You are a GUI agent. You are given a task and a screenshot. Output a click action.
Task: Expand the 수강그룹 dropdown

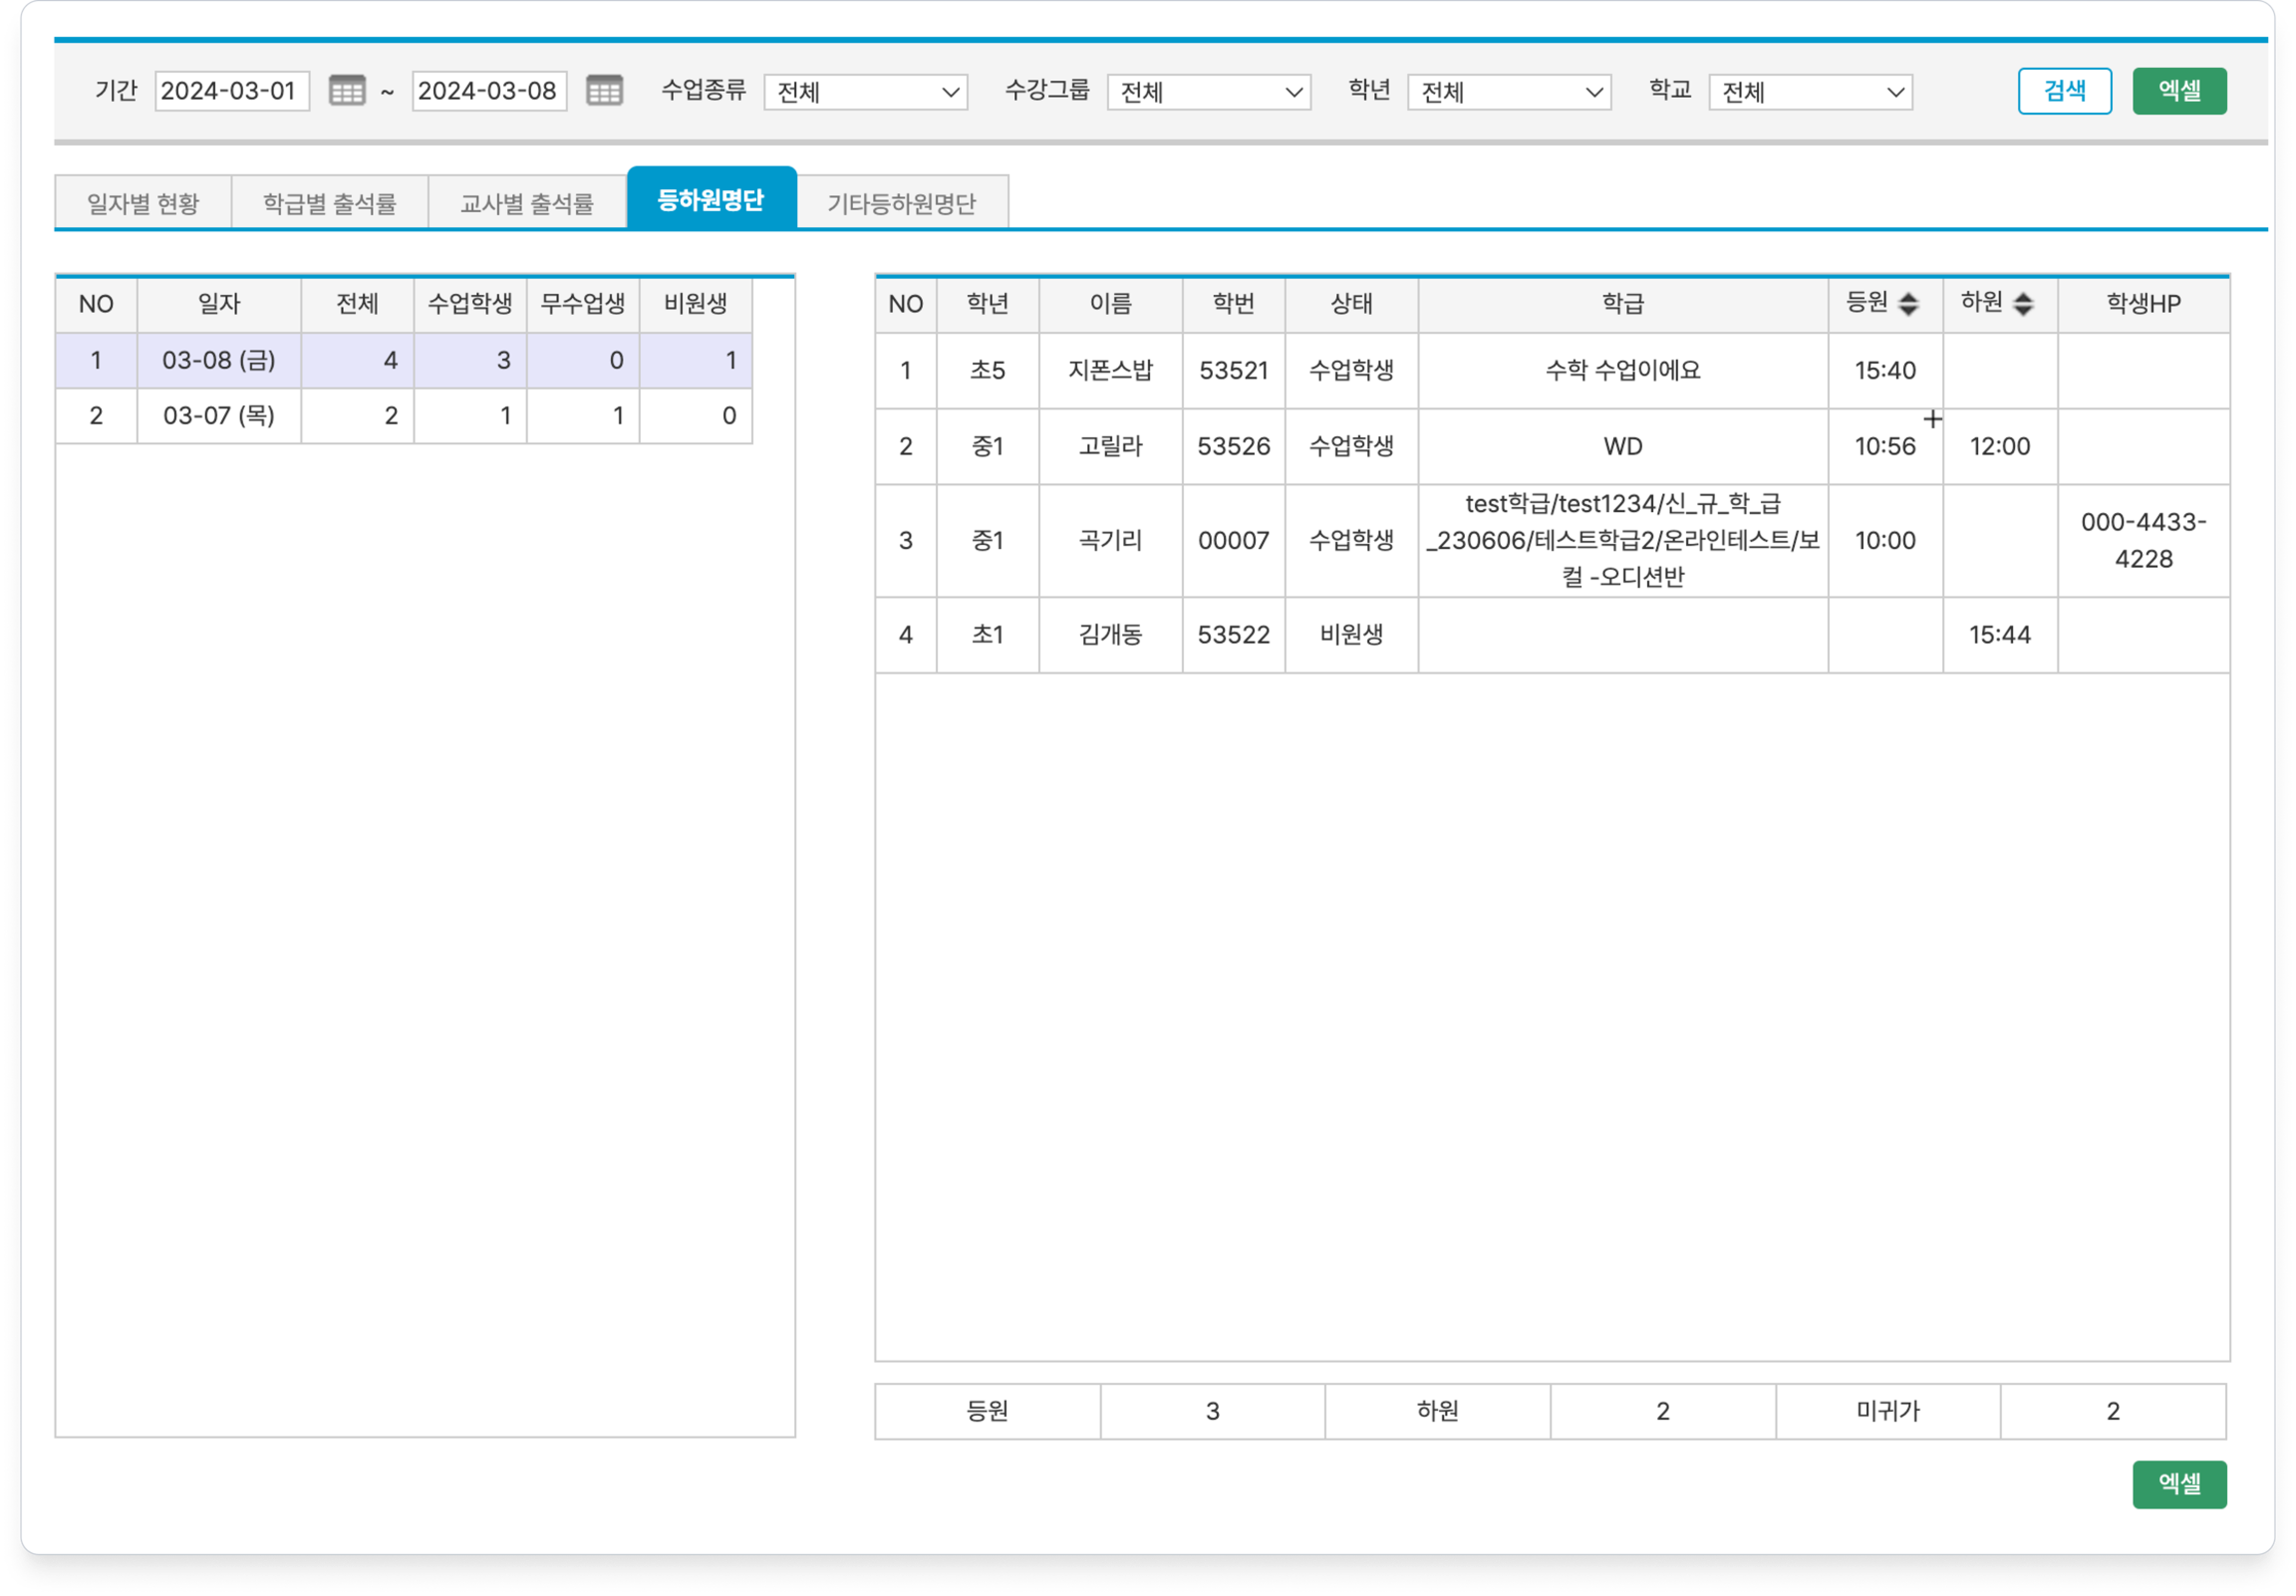click(x=1208, y=92)
